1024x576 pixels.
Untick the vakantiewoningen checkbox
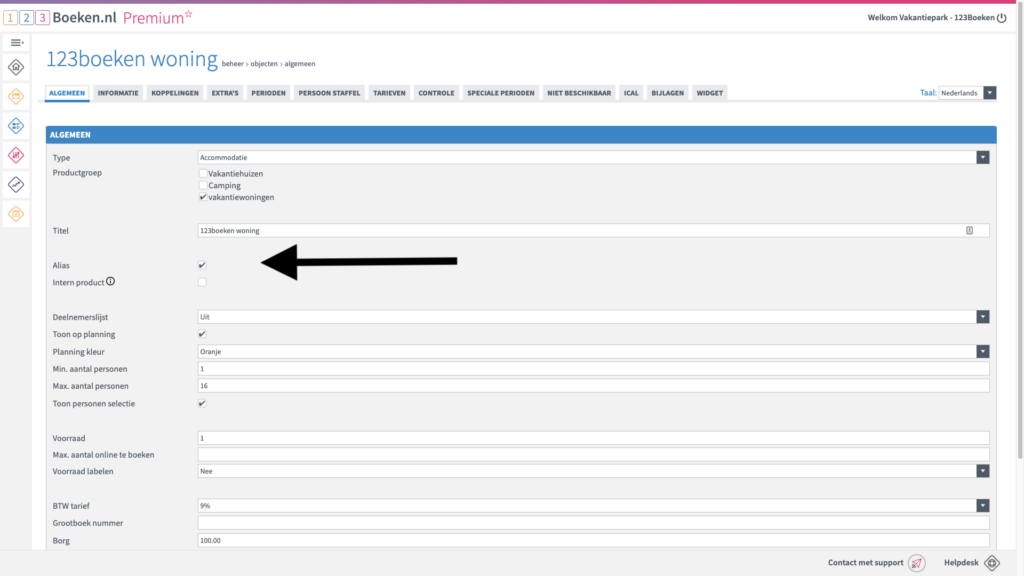tap(203, 197)
